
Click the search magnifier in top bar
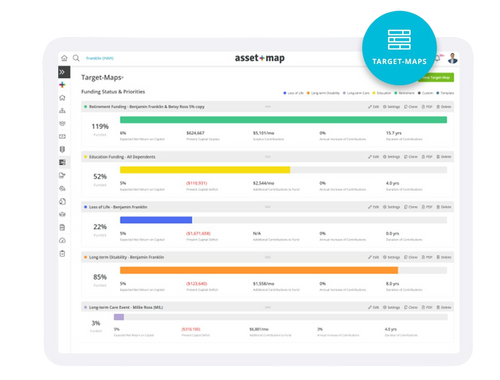[76, 58]
